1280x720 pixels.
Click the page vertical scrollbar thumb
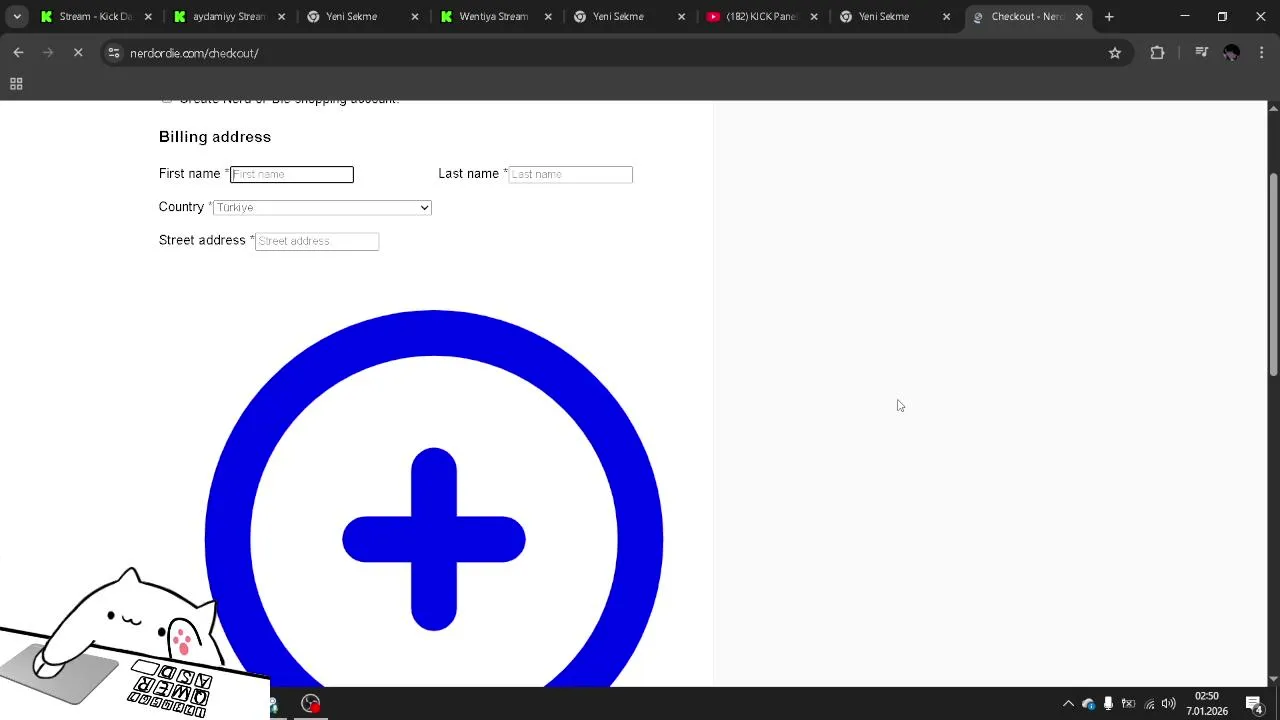(x=1273, y=275)
